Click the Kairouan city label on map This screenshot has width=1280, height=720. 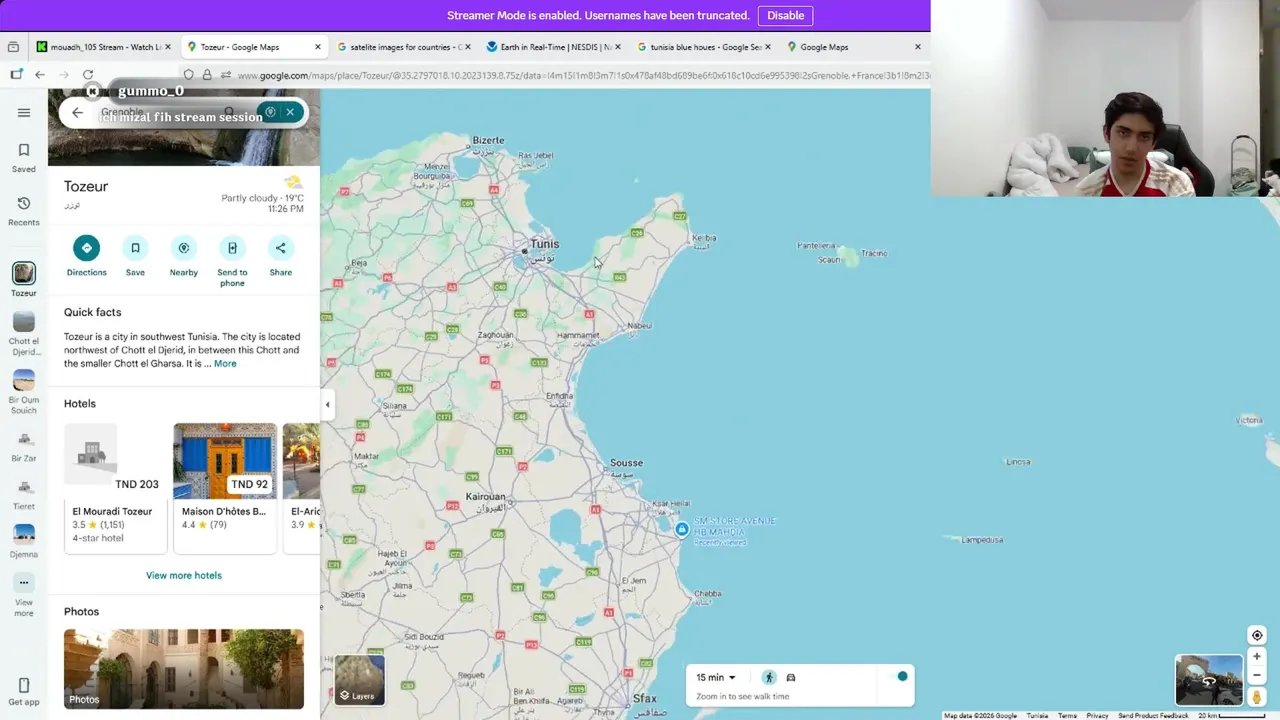point(486,497)
